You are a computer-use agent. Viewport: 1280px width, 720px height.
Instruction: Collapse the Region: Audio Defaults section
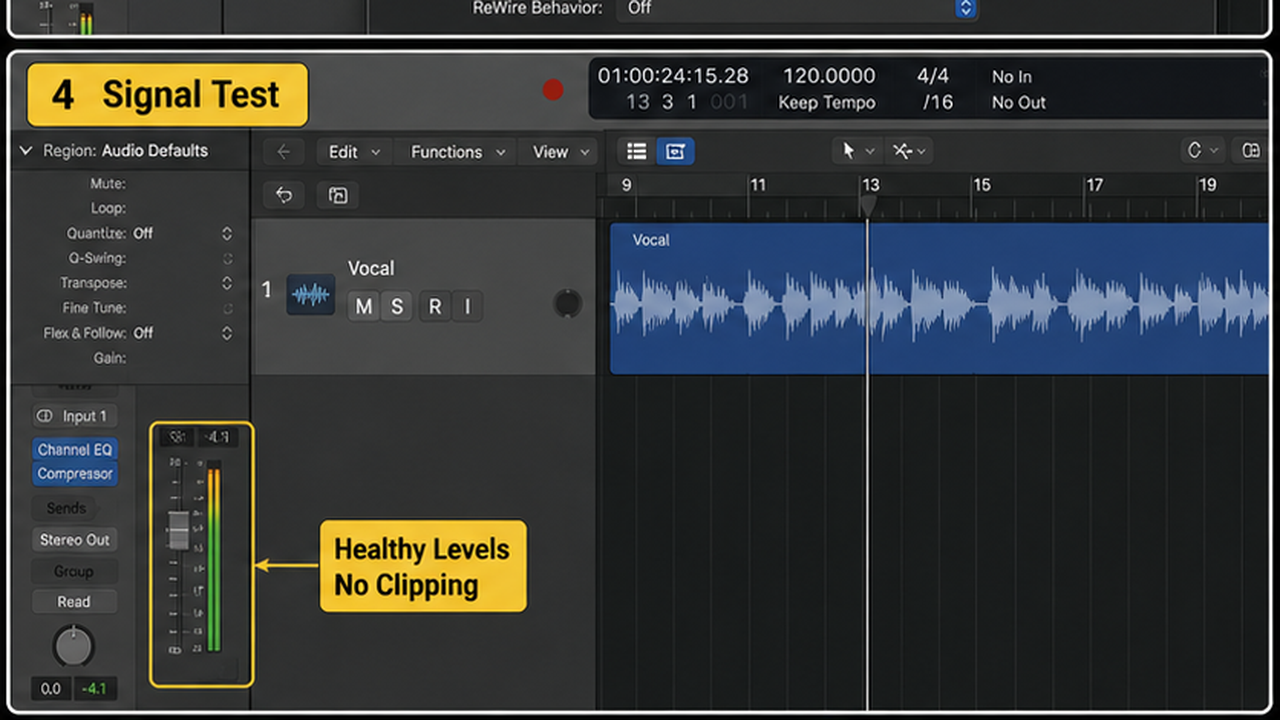point(26,151)
